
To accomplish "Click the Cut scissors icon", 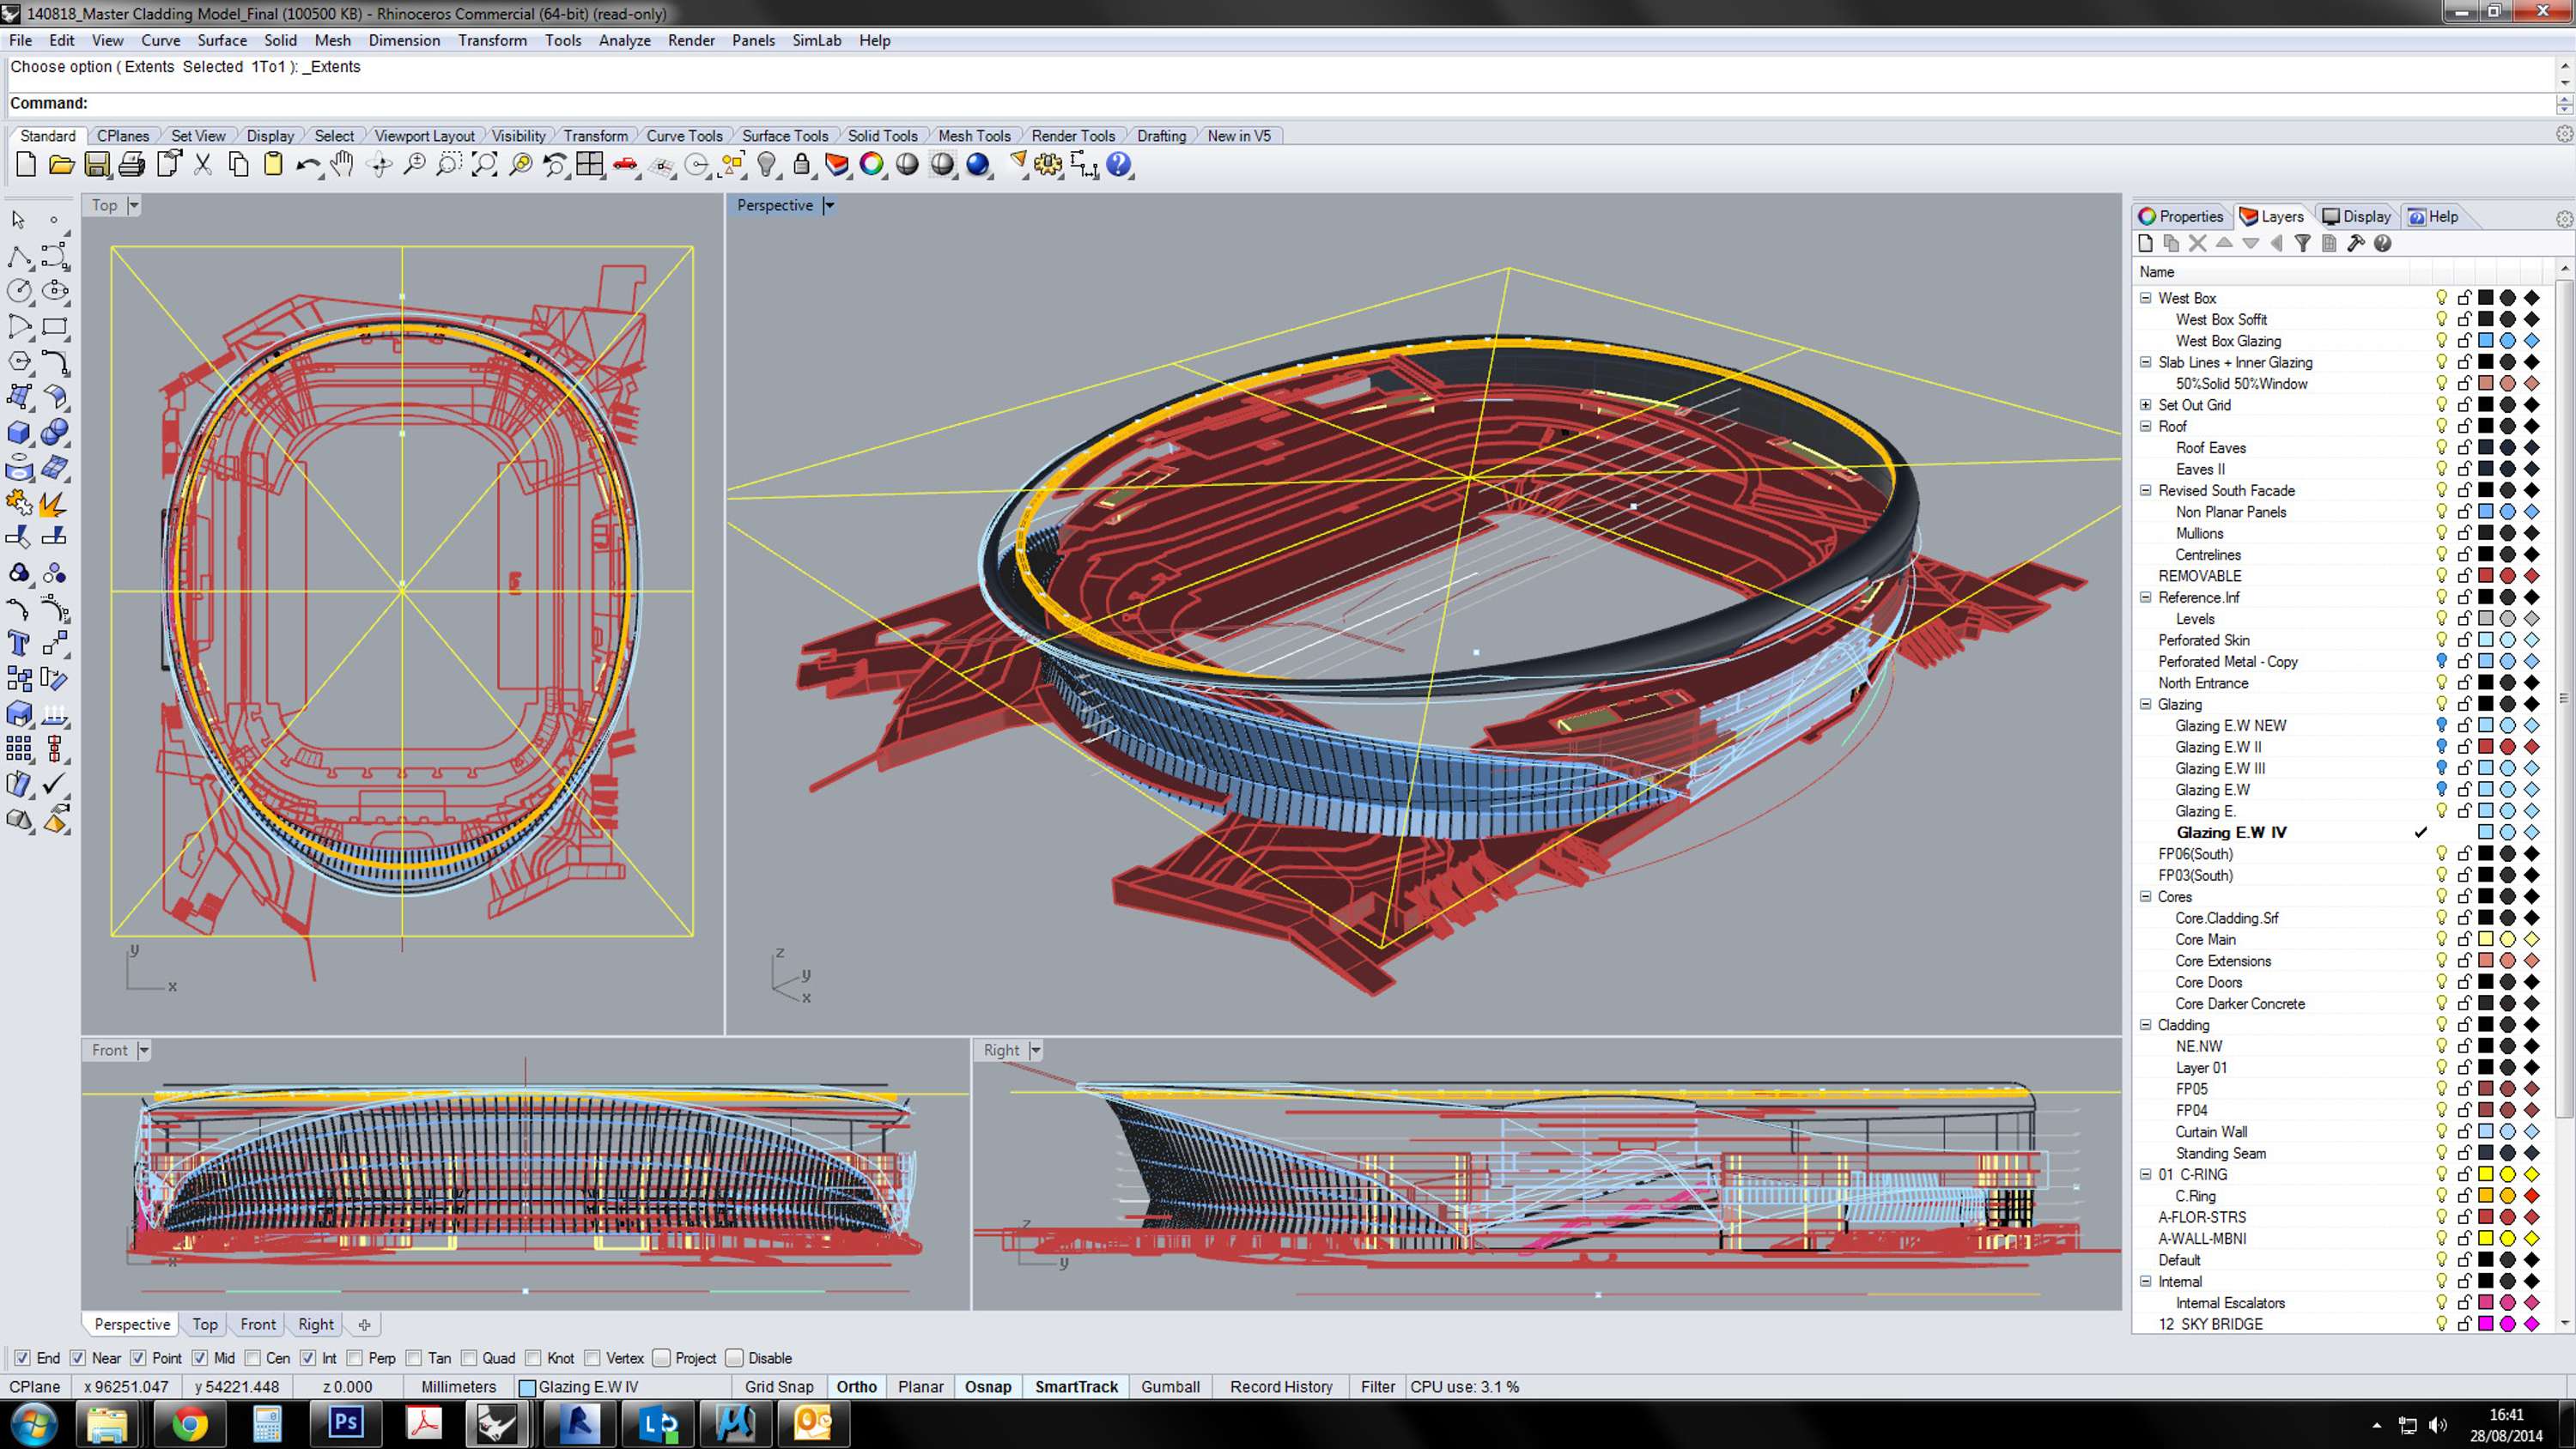I will click(x=203, y=165).
